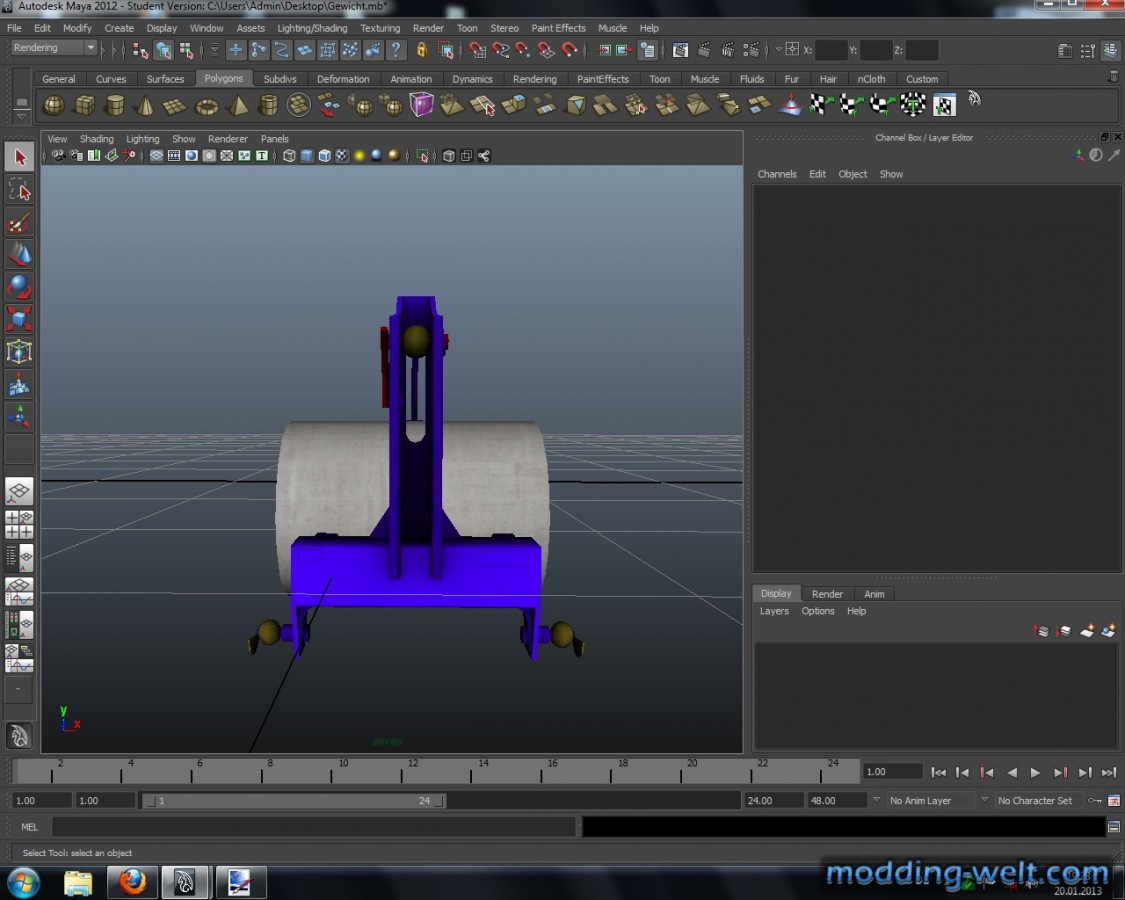Screen dimensions: 1125x900
Task: Open animation preferences button
Action: click(1114, 800)
